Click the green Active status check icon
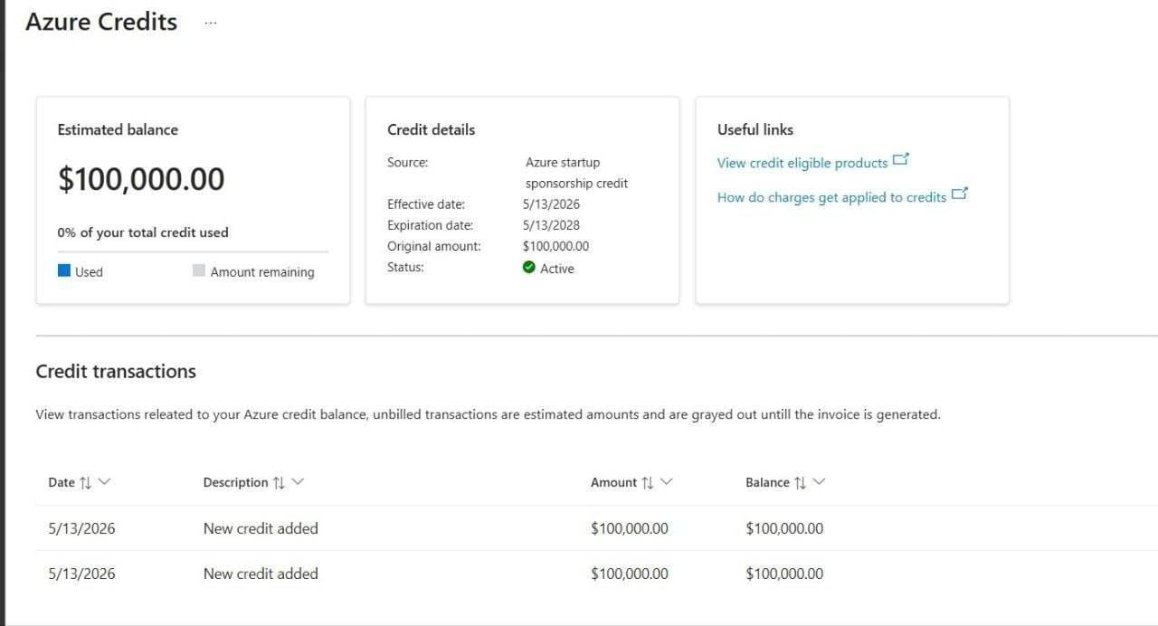Viewport: 1158px width, 626px height. click(x=529, y=267)
